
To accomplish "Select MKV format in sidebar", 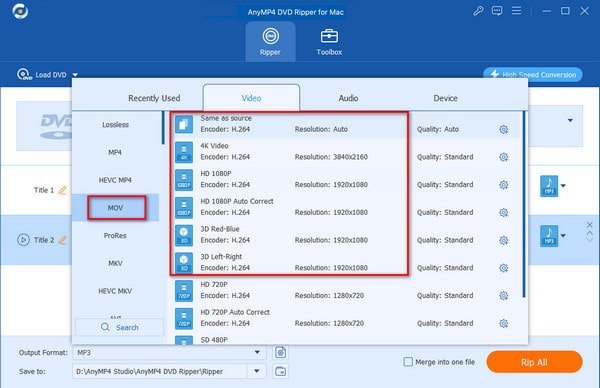I will (115, 263).
